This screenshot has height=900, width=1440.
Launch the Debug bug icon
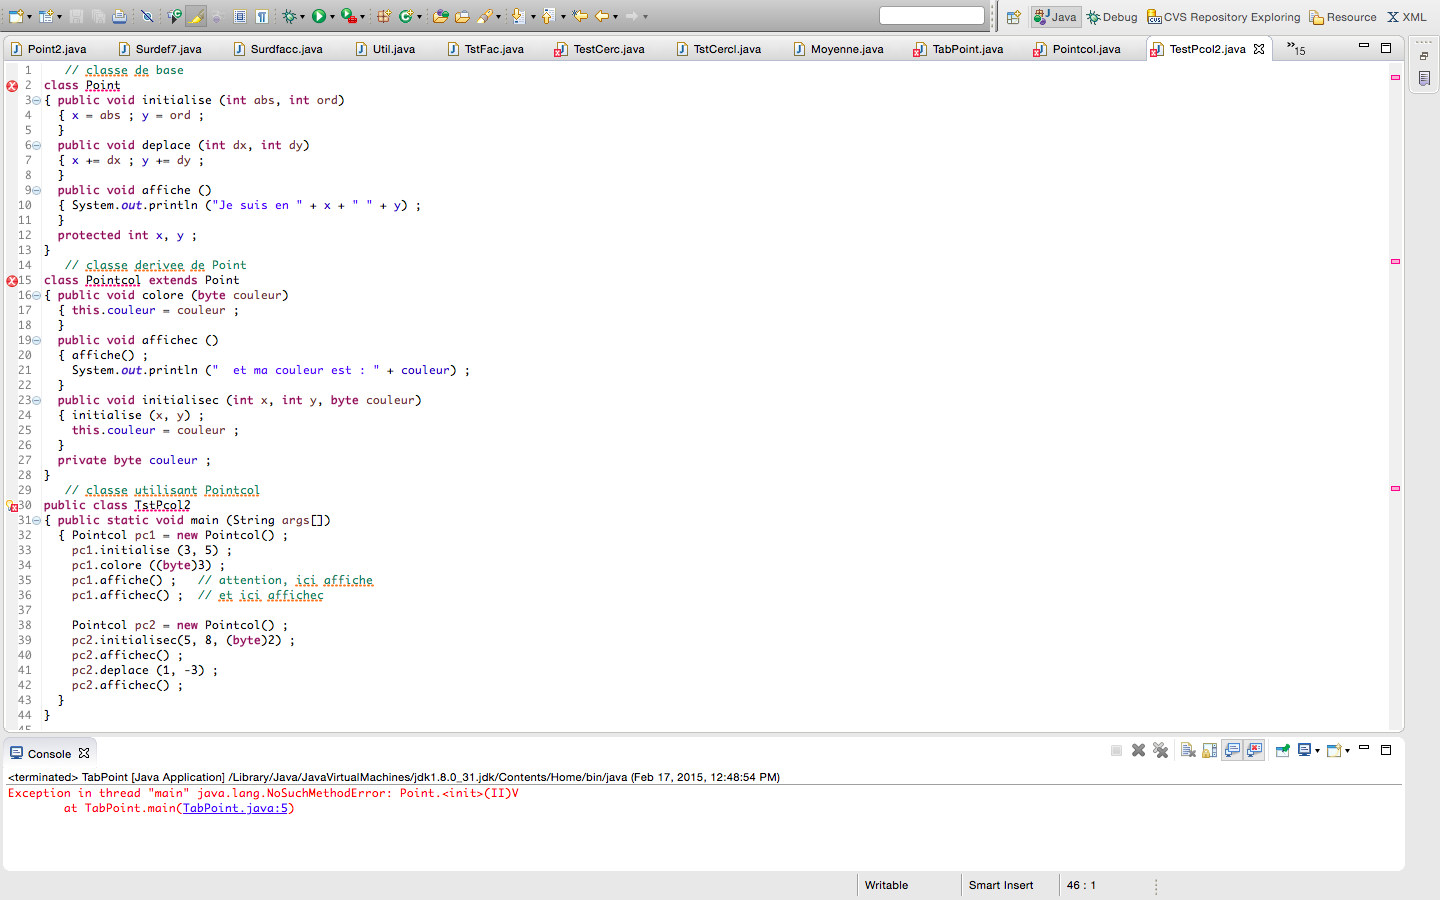[289, 16]
